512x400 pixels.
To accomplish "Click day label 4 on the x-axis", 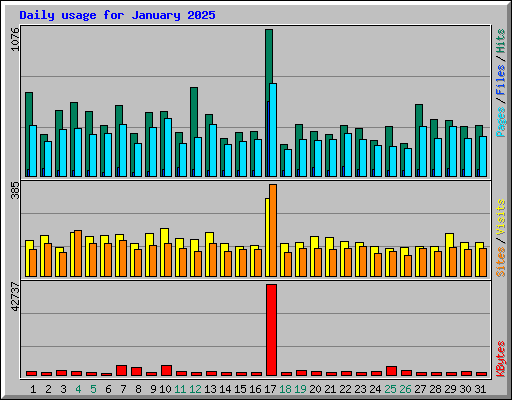I will click(78, 389).
